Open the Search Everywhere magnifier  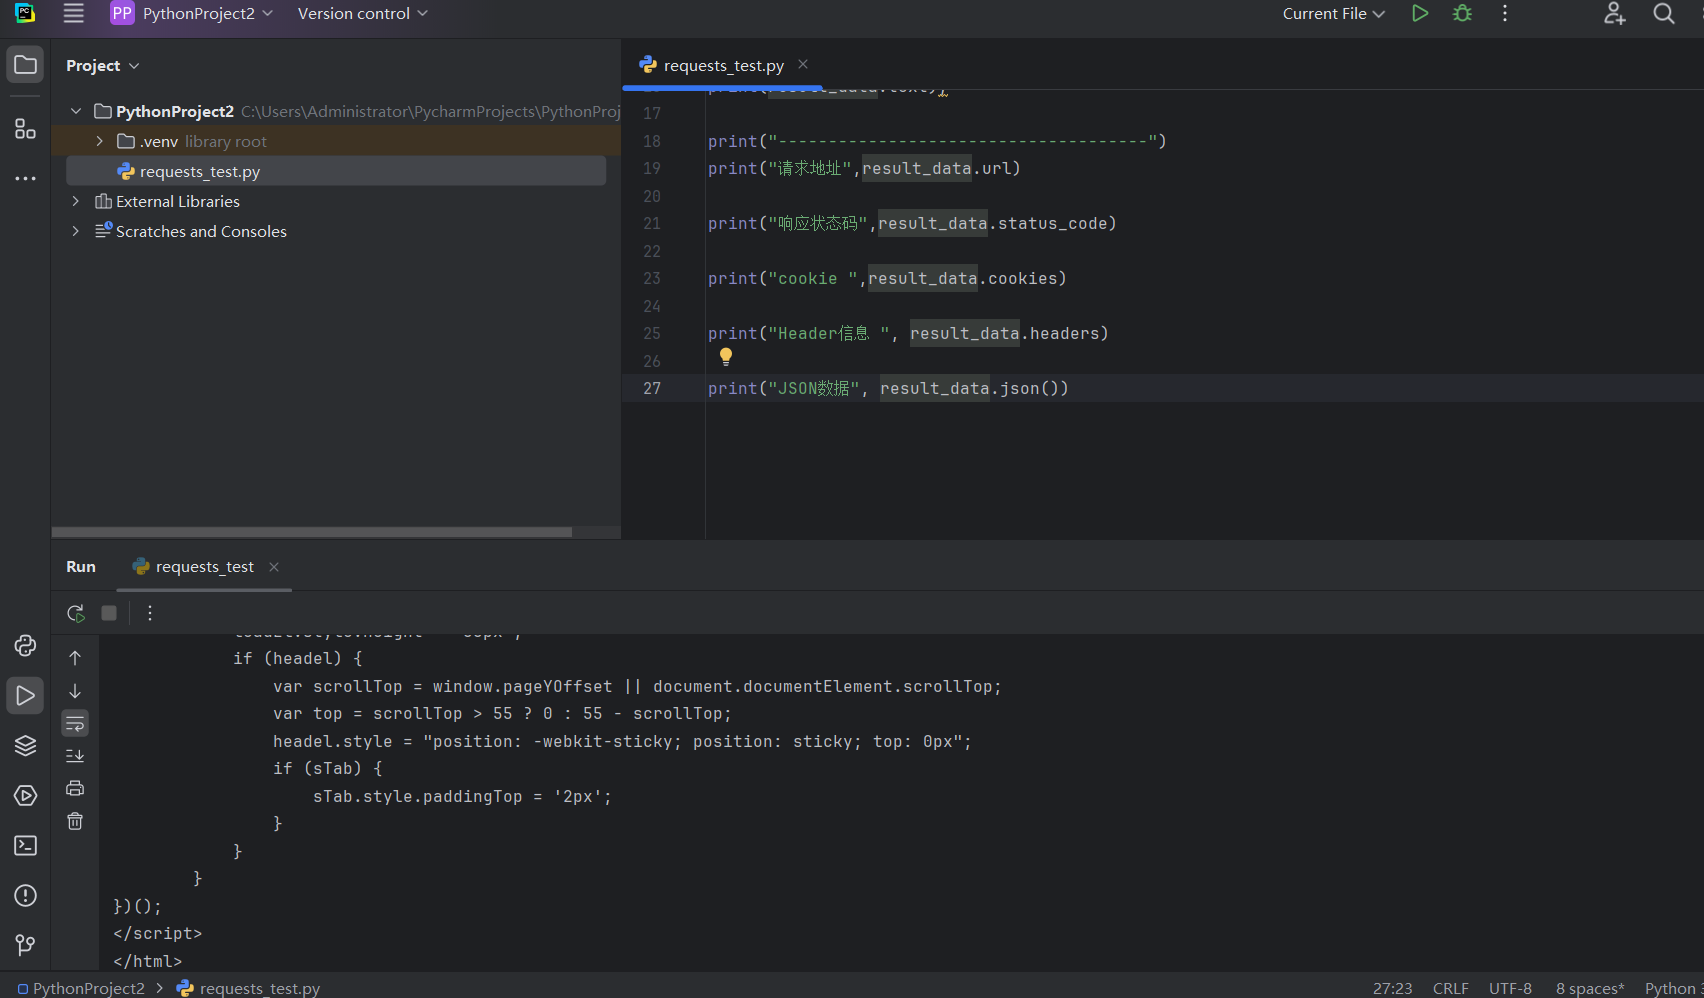[x=1663, y=13]
